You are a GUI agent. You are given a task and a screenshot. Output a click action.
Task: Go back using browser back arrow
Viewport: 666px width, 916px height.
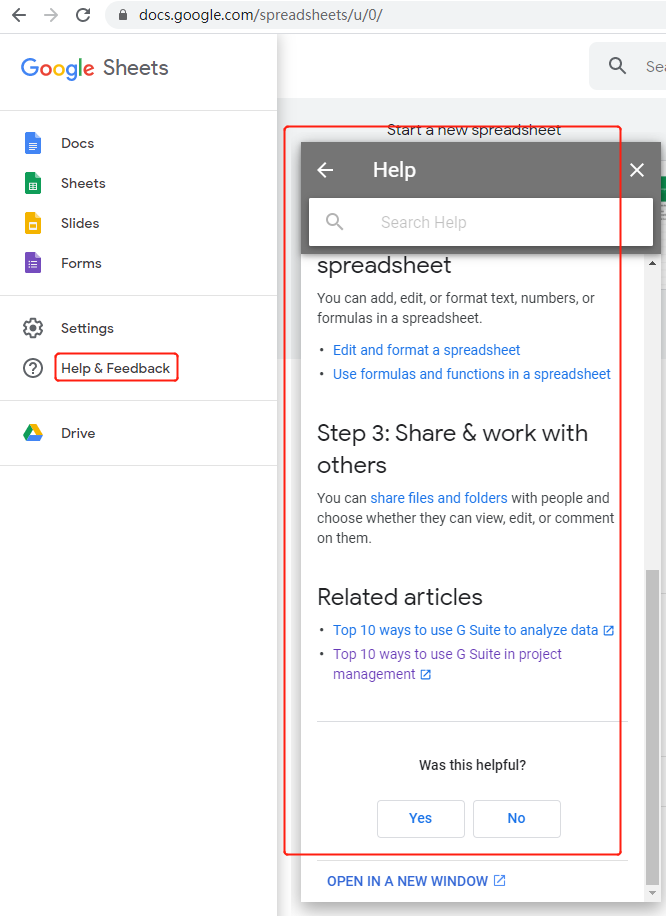(19, 15)
